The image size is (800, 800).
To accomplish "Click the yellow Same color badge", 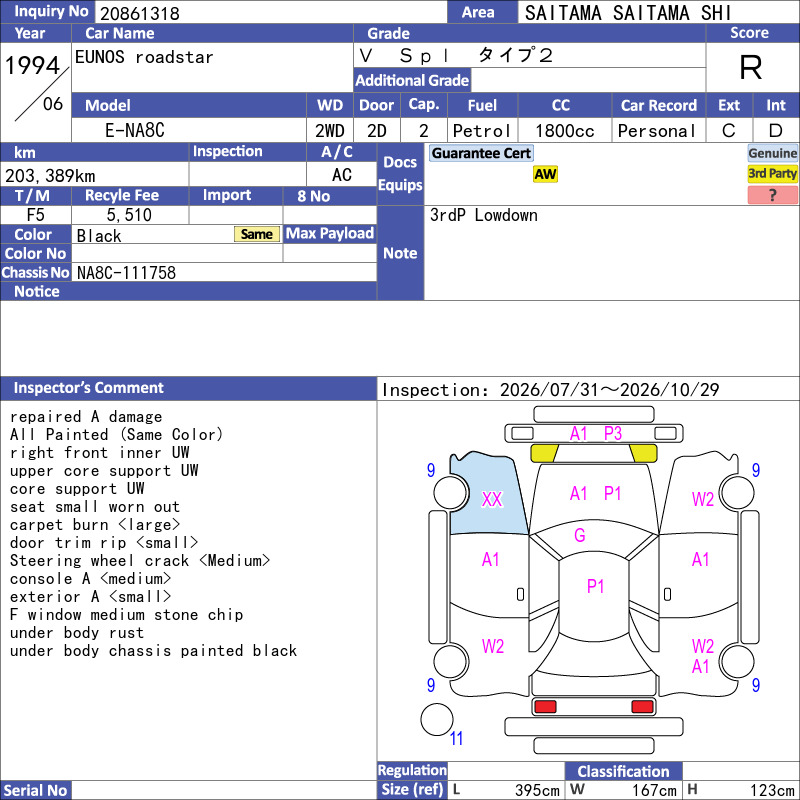I will (x=257, y=234).
